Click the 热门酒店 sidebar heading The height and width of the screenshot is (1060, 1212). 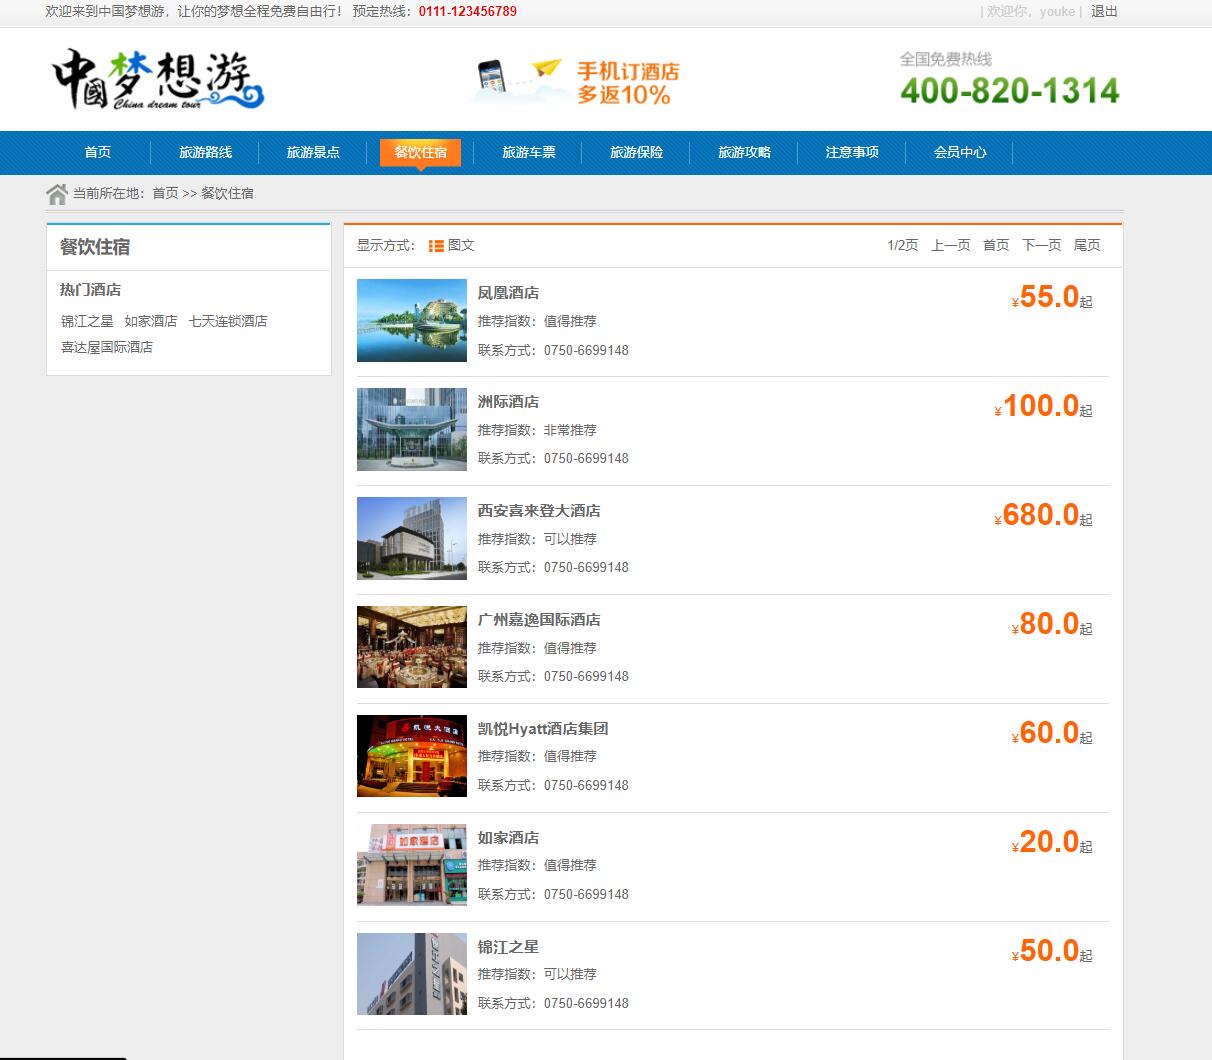(90, 290)
